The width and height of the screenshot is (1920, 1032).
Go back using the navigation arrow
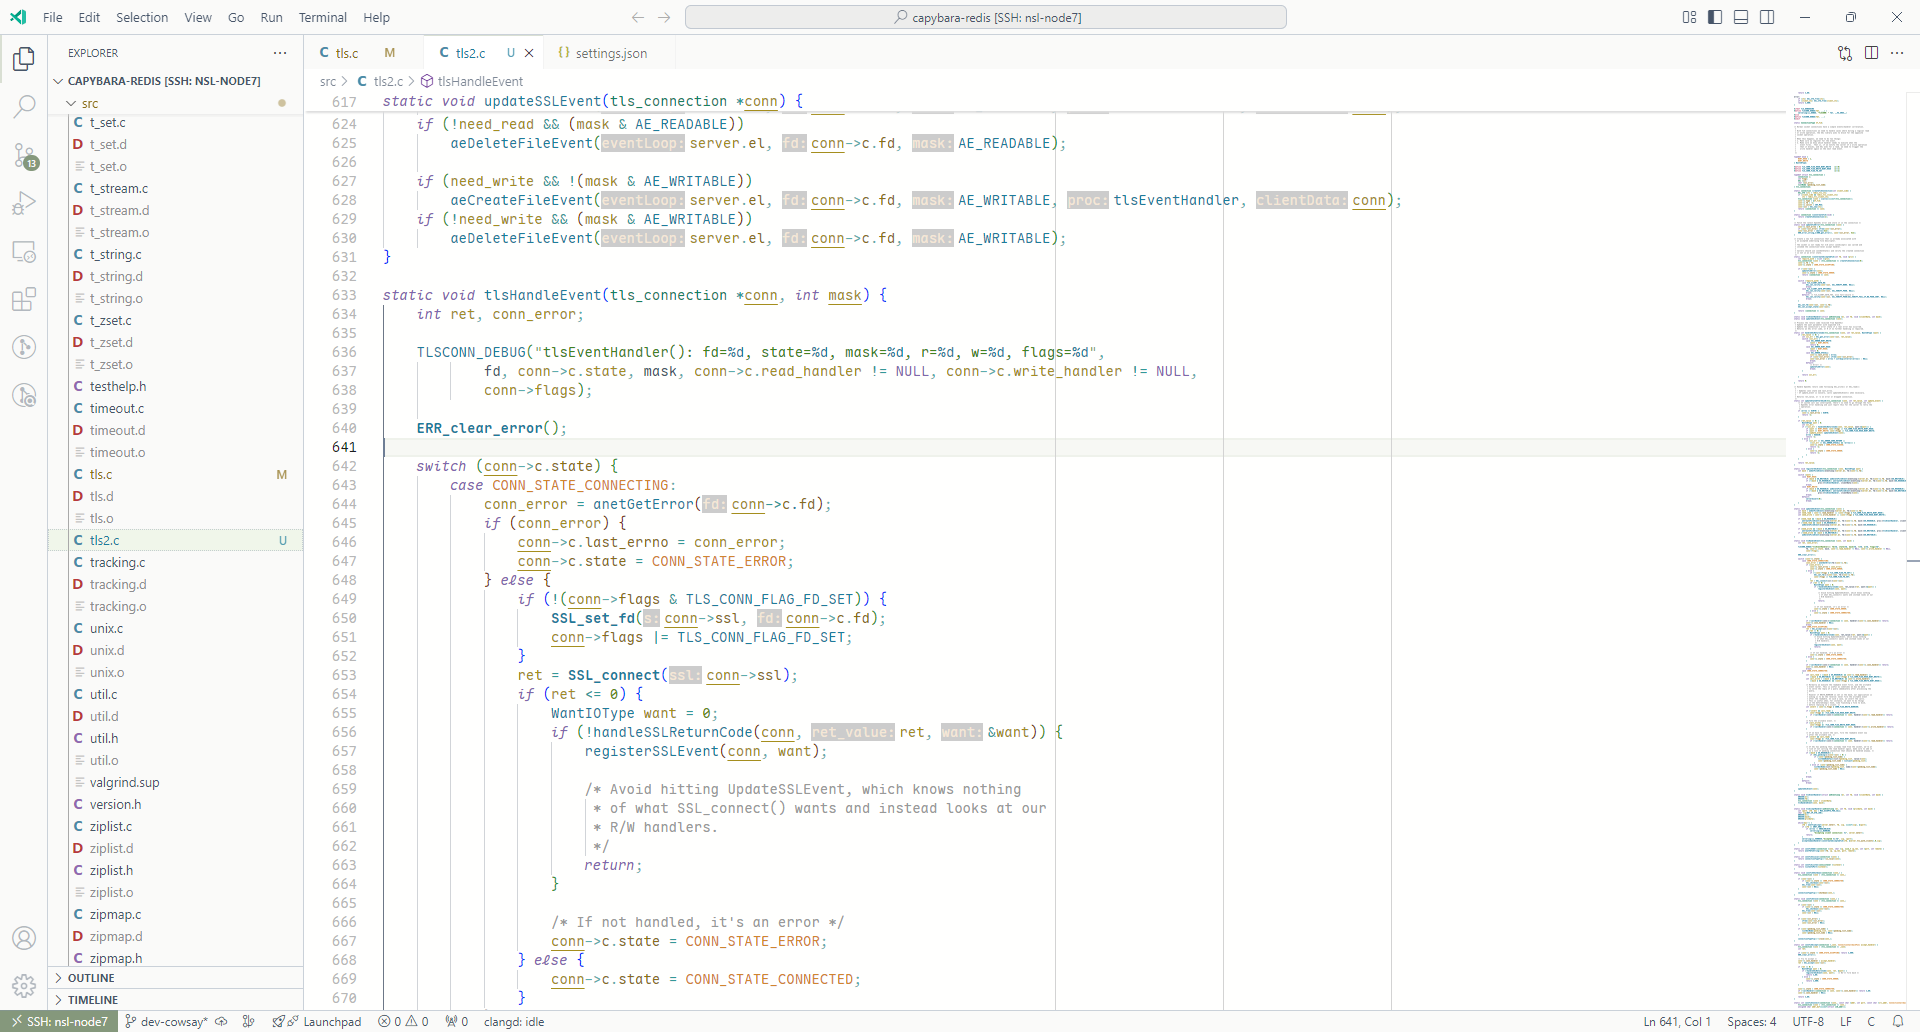pos(638,17)
